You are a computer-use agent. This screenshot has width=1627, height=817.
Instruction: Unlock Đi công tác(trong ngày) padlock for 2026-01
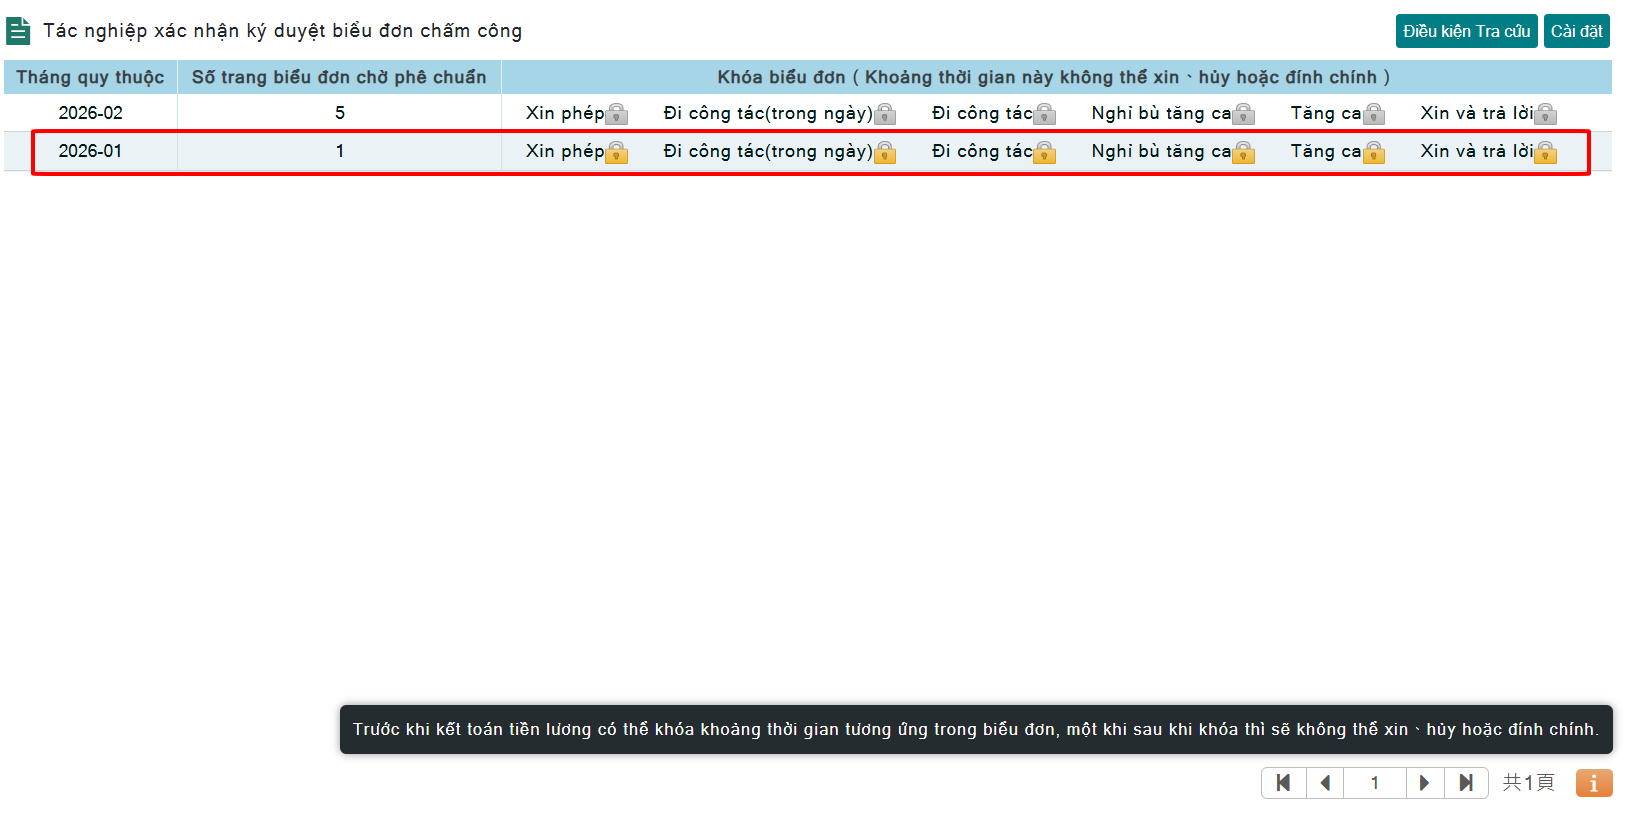point(885,152)
